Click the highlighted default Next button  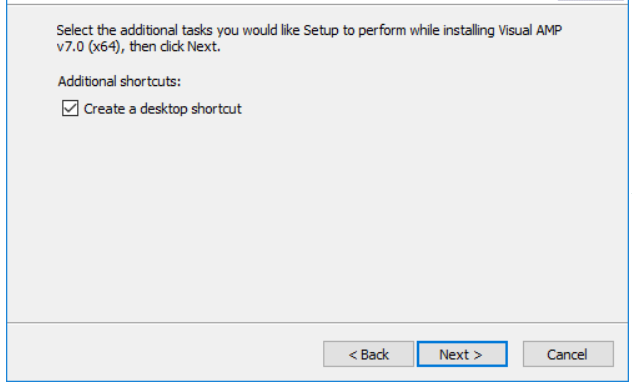[462, 354]
